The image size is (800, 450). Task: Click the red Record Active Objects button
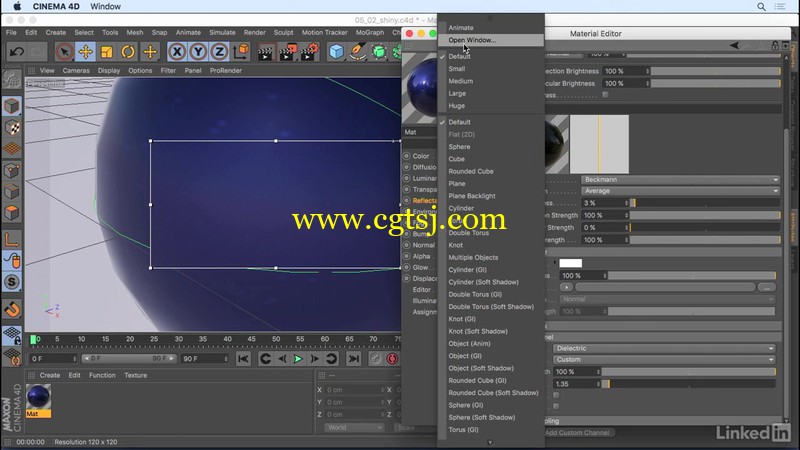click(392, 359)
